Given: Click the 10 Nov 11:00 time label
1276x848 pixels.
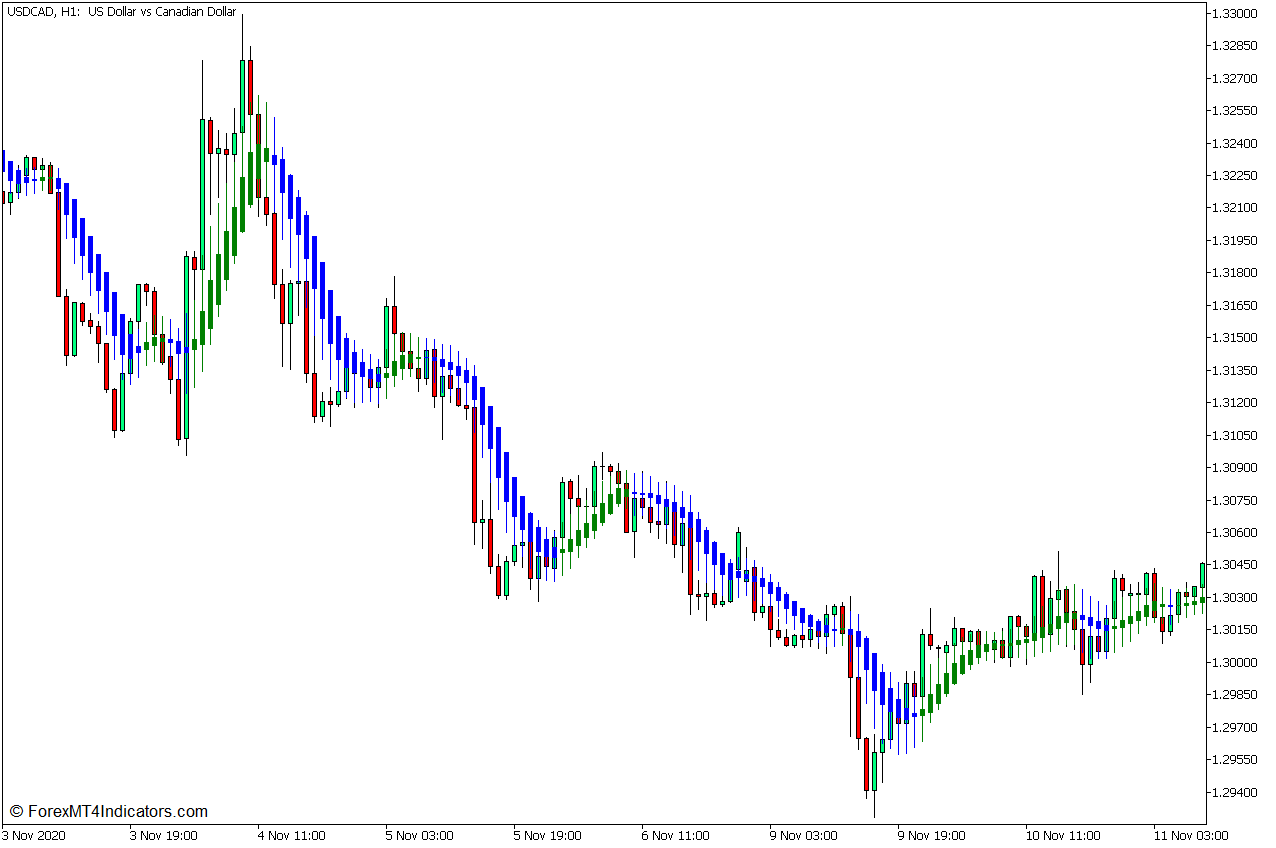Looking at the screenshot, I should (x=1062, y=835).
